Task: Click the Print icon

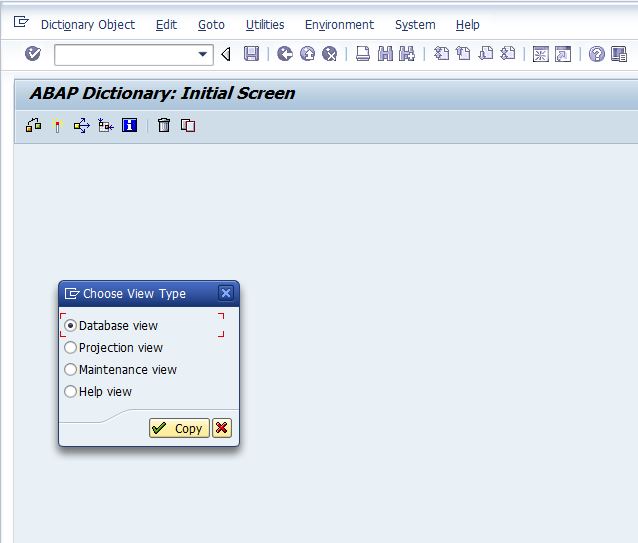Action: click(363, 54)
